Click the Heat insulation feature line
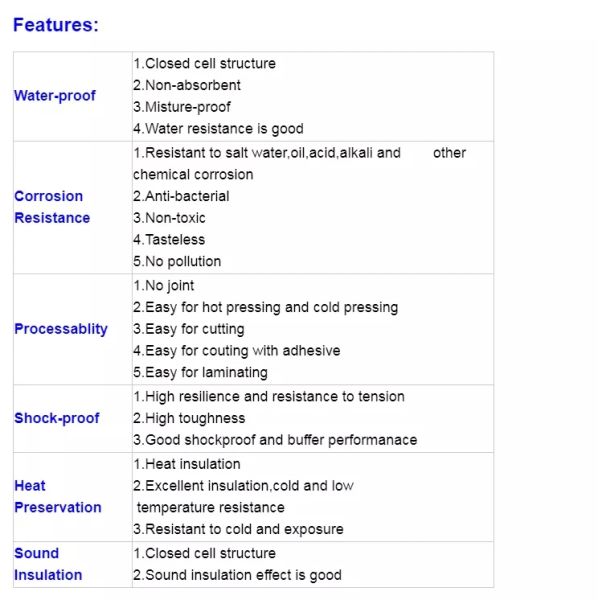The width and height of the screenshot is (600, 600). [x=187, y=464]
